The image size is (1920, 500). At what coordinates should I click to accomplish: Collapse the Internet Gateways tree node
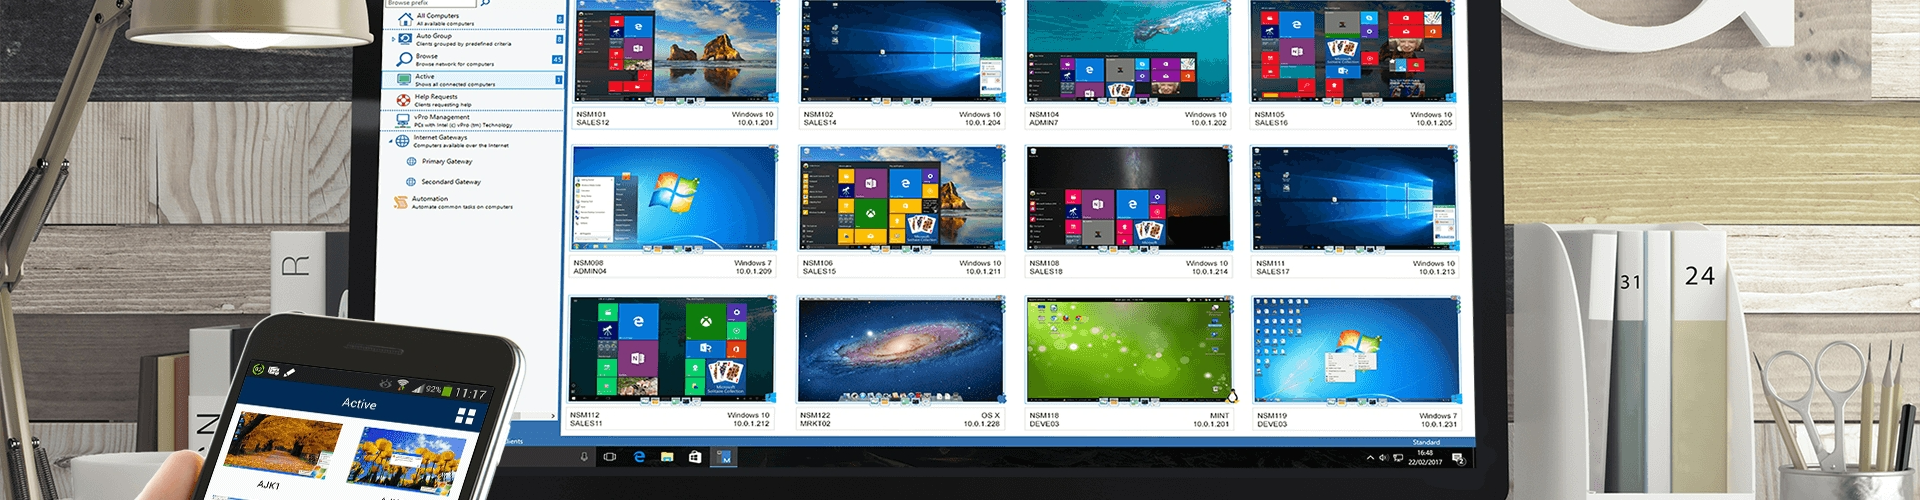click(391, 141)
